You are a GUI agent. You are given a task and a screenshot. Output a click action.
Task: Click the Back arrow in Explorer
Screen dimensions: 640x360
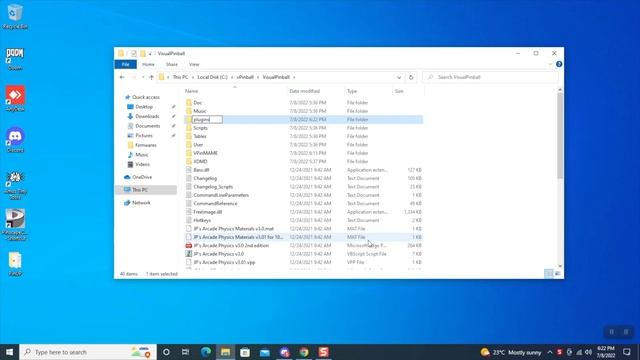pos(122,77)
